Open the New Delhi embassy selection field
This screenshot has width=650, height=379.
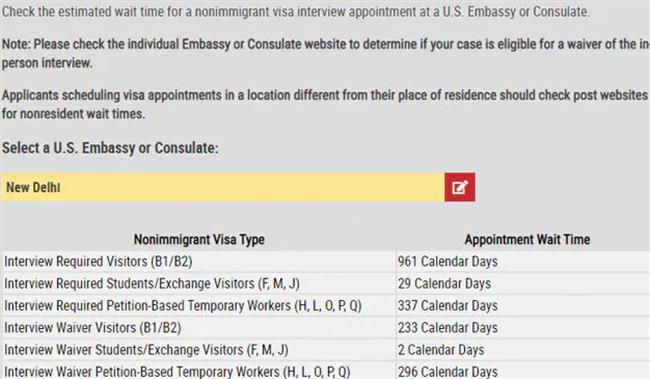[222, 187]
